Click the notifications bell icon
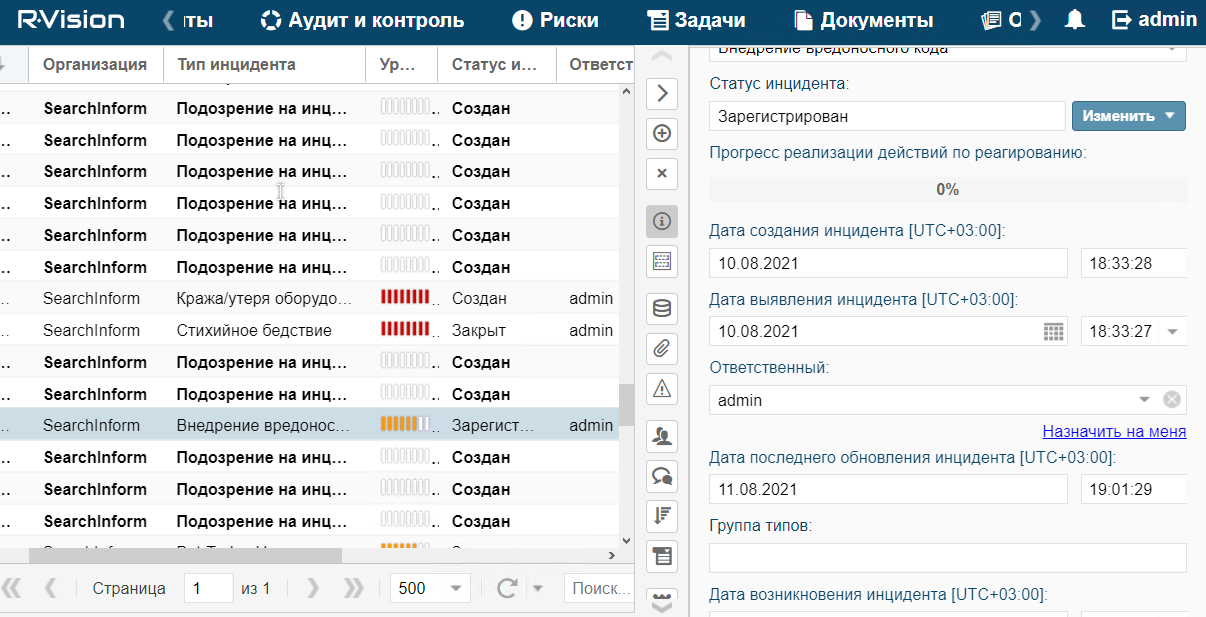 coord(1075,20)
